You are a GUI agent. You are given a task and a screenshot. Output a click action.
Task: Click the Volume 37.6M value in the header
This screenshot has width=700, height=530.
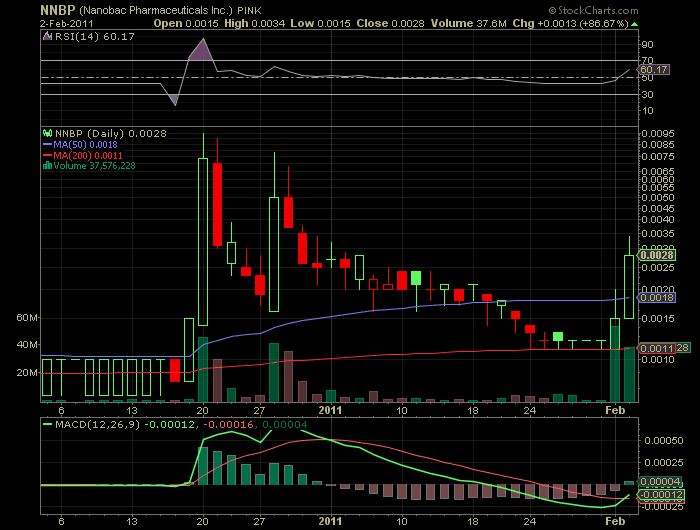(x=468, y=24)
